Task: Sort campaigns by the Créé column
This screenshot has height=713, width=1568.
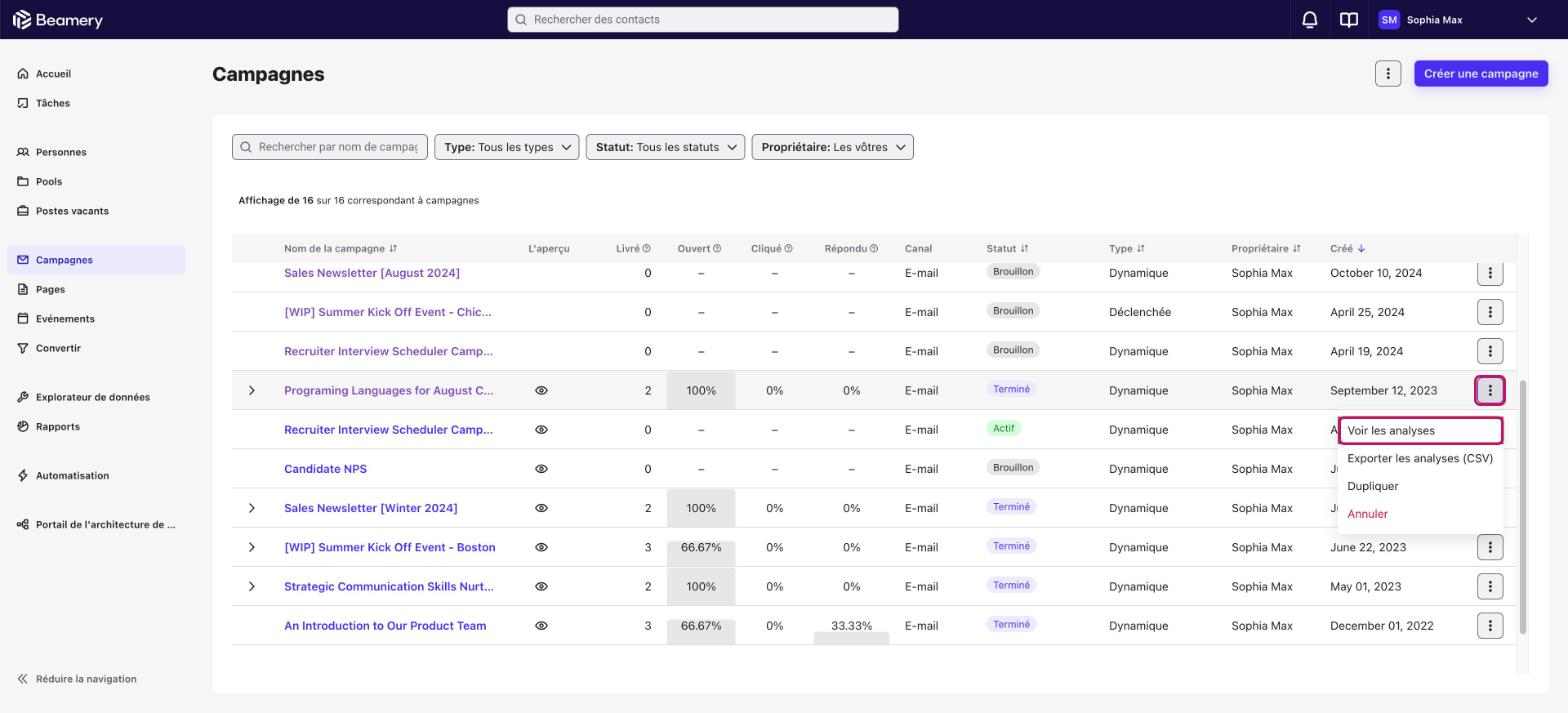Action: (x=1361, y=249)
